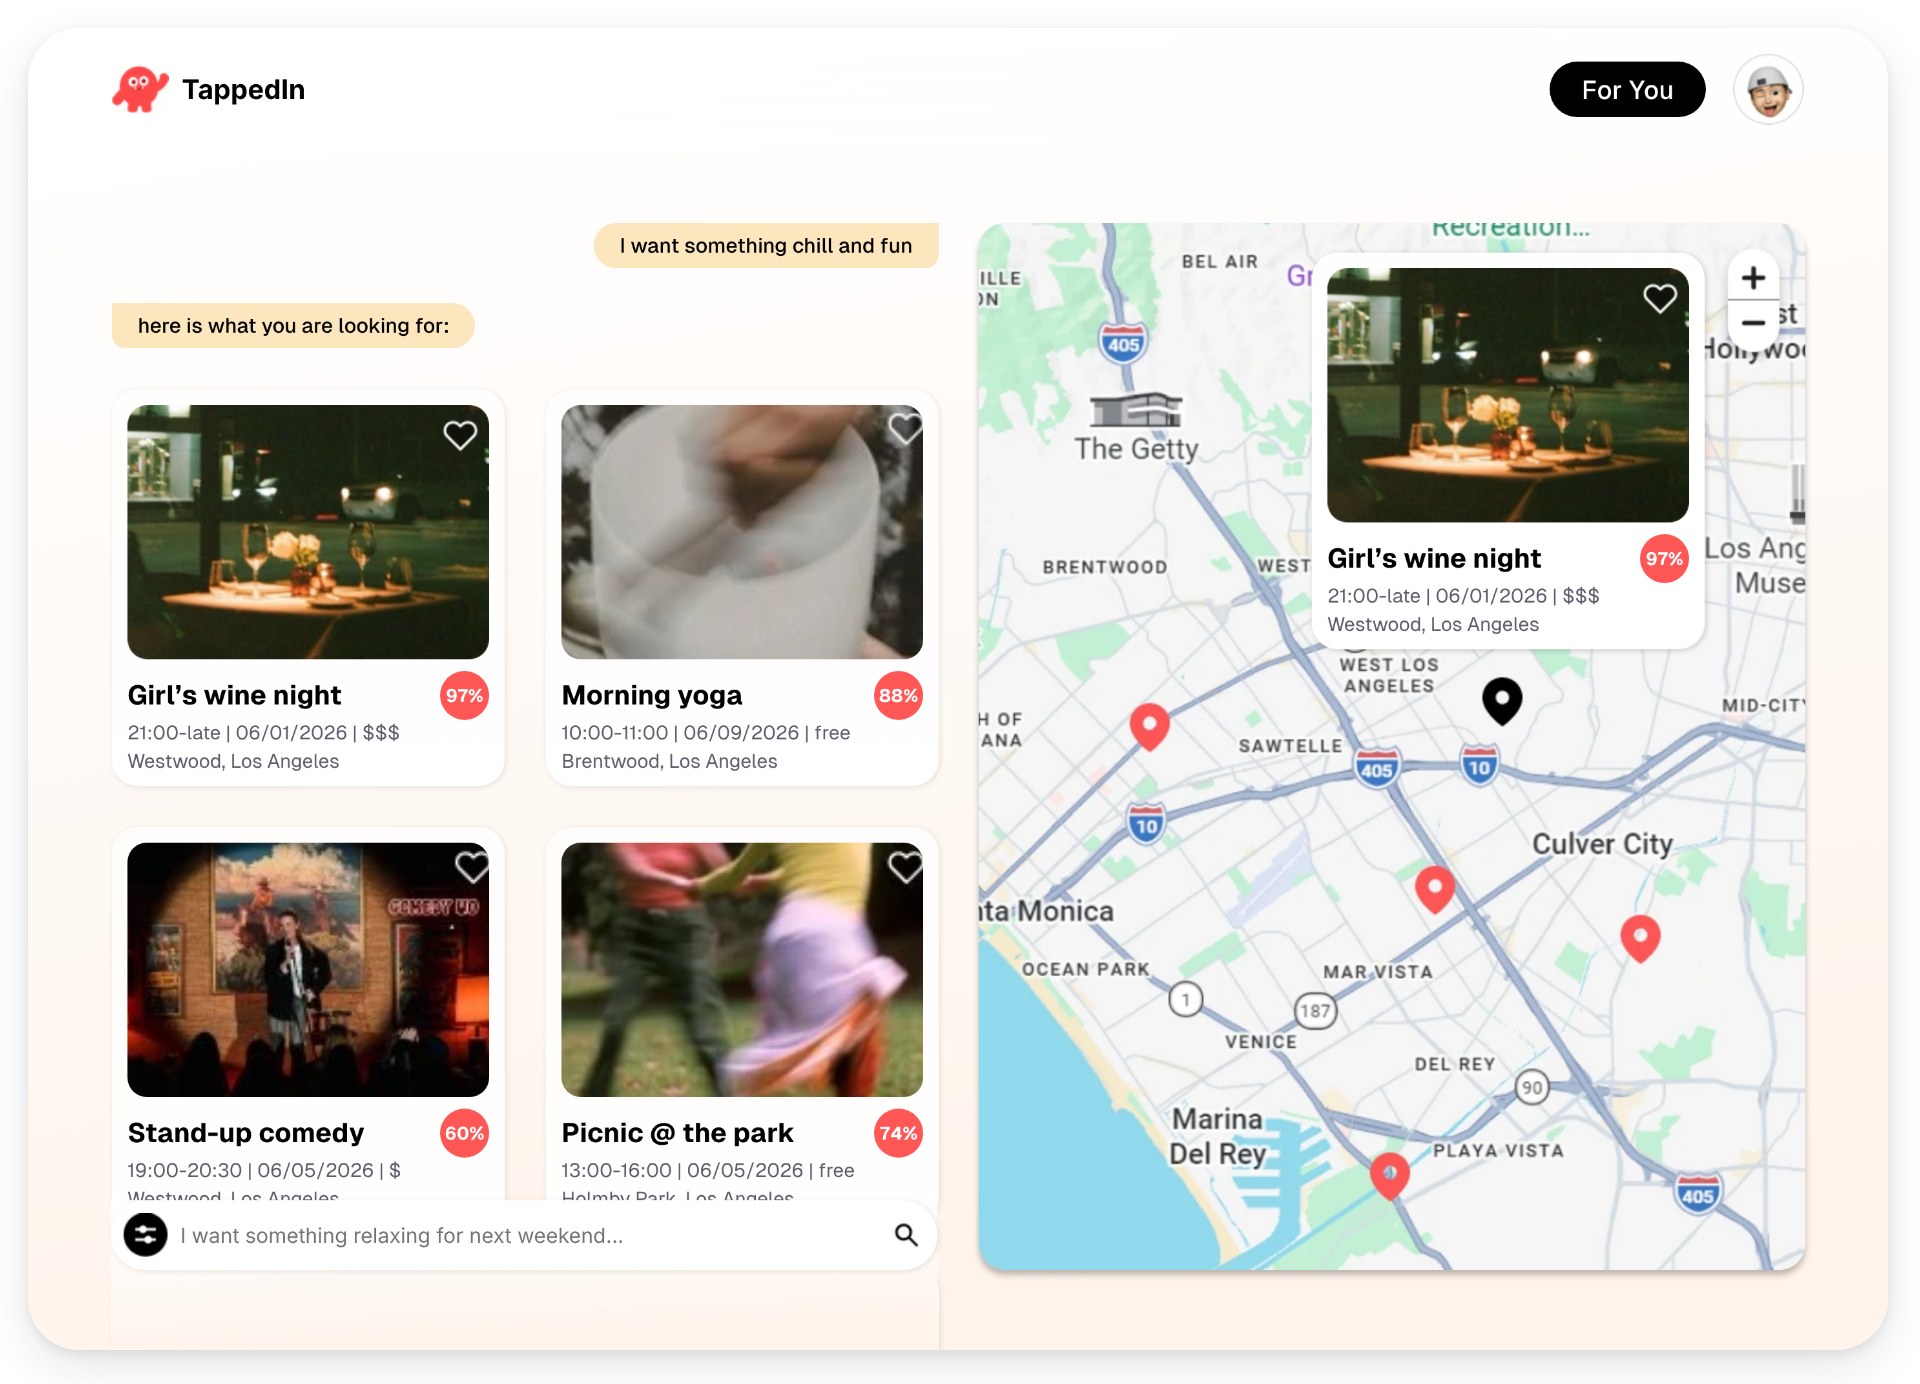The width and height of the screenshot is (1920, 1384).
Task: Open the Stand-up comedy title
Action: pos(246,1132)
